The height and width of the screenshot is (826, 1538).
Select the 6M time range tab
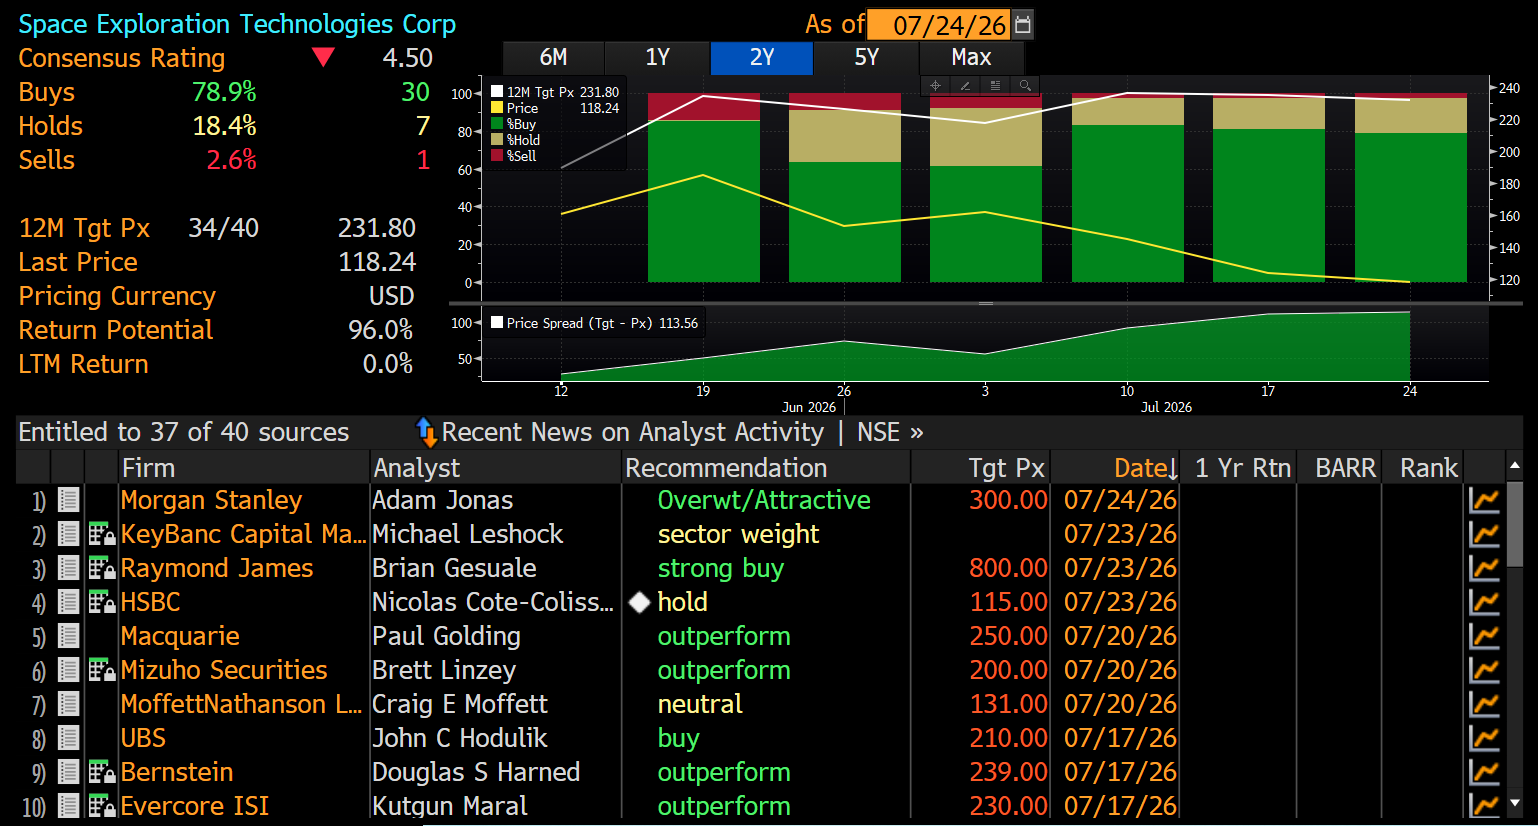[x=553, y=58]
